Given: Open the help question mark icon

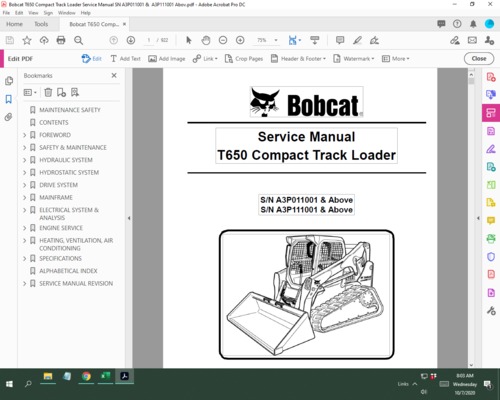Looking at the screenshot, I should pos(457,24).
